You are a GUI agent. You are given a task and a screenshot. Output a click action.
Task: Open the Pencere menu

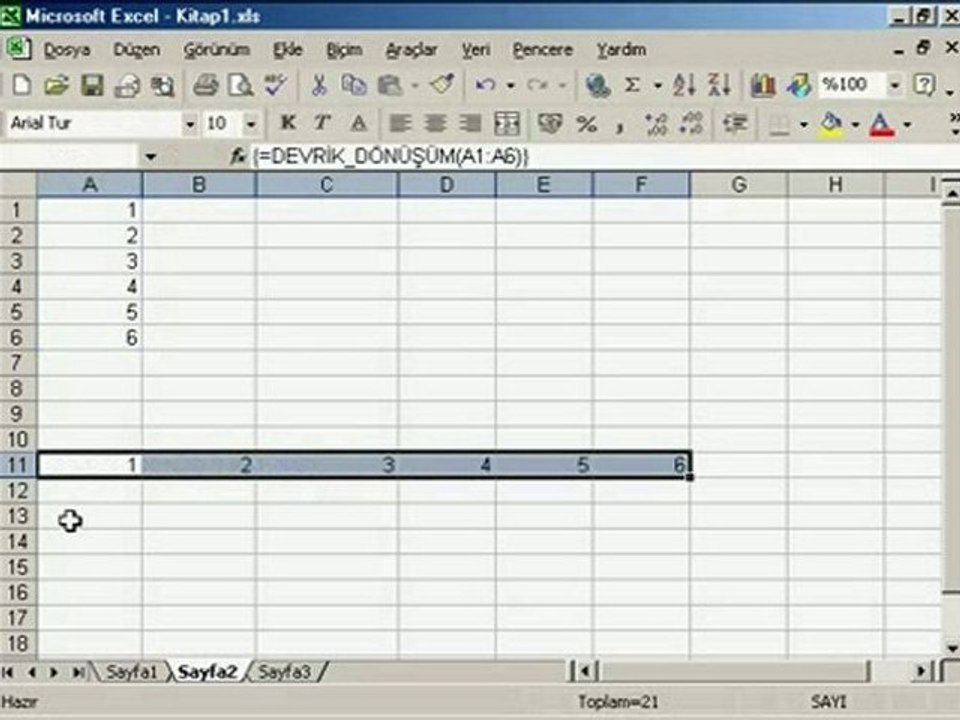(542, 50)
